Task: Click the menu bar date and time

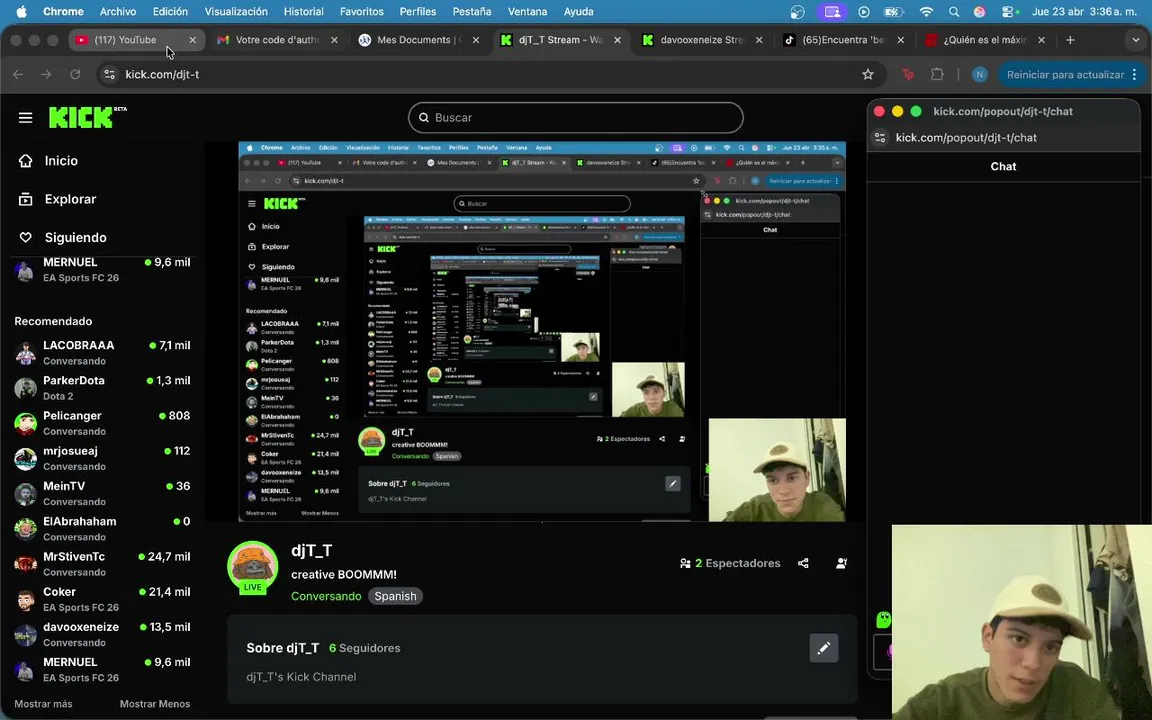Action: click(1084, 12)
